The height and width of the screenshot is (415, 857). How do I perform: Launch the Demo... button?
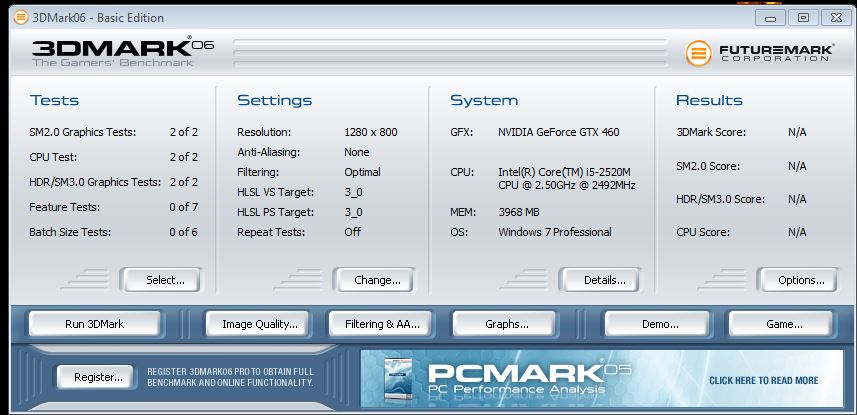point(657,324)
